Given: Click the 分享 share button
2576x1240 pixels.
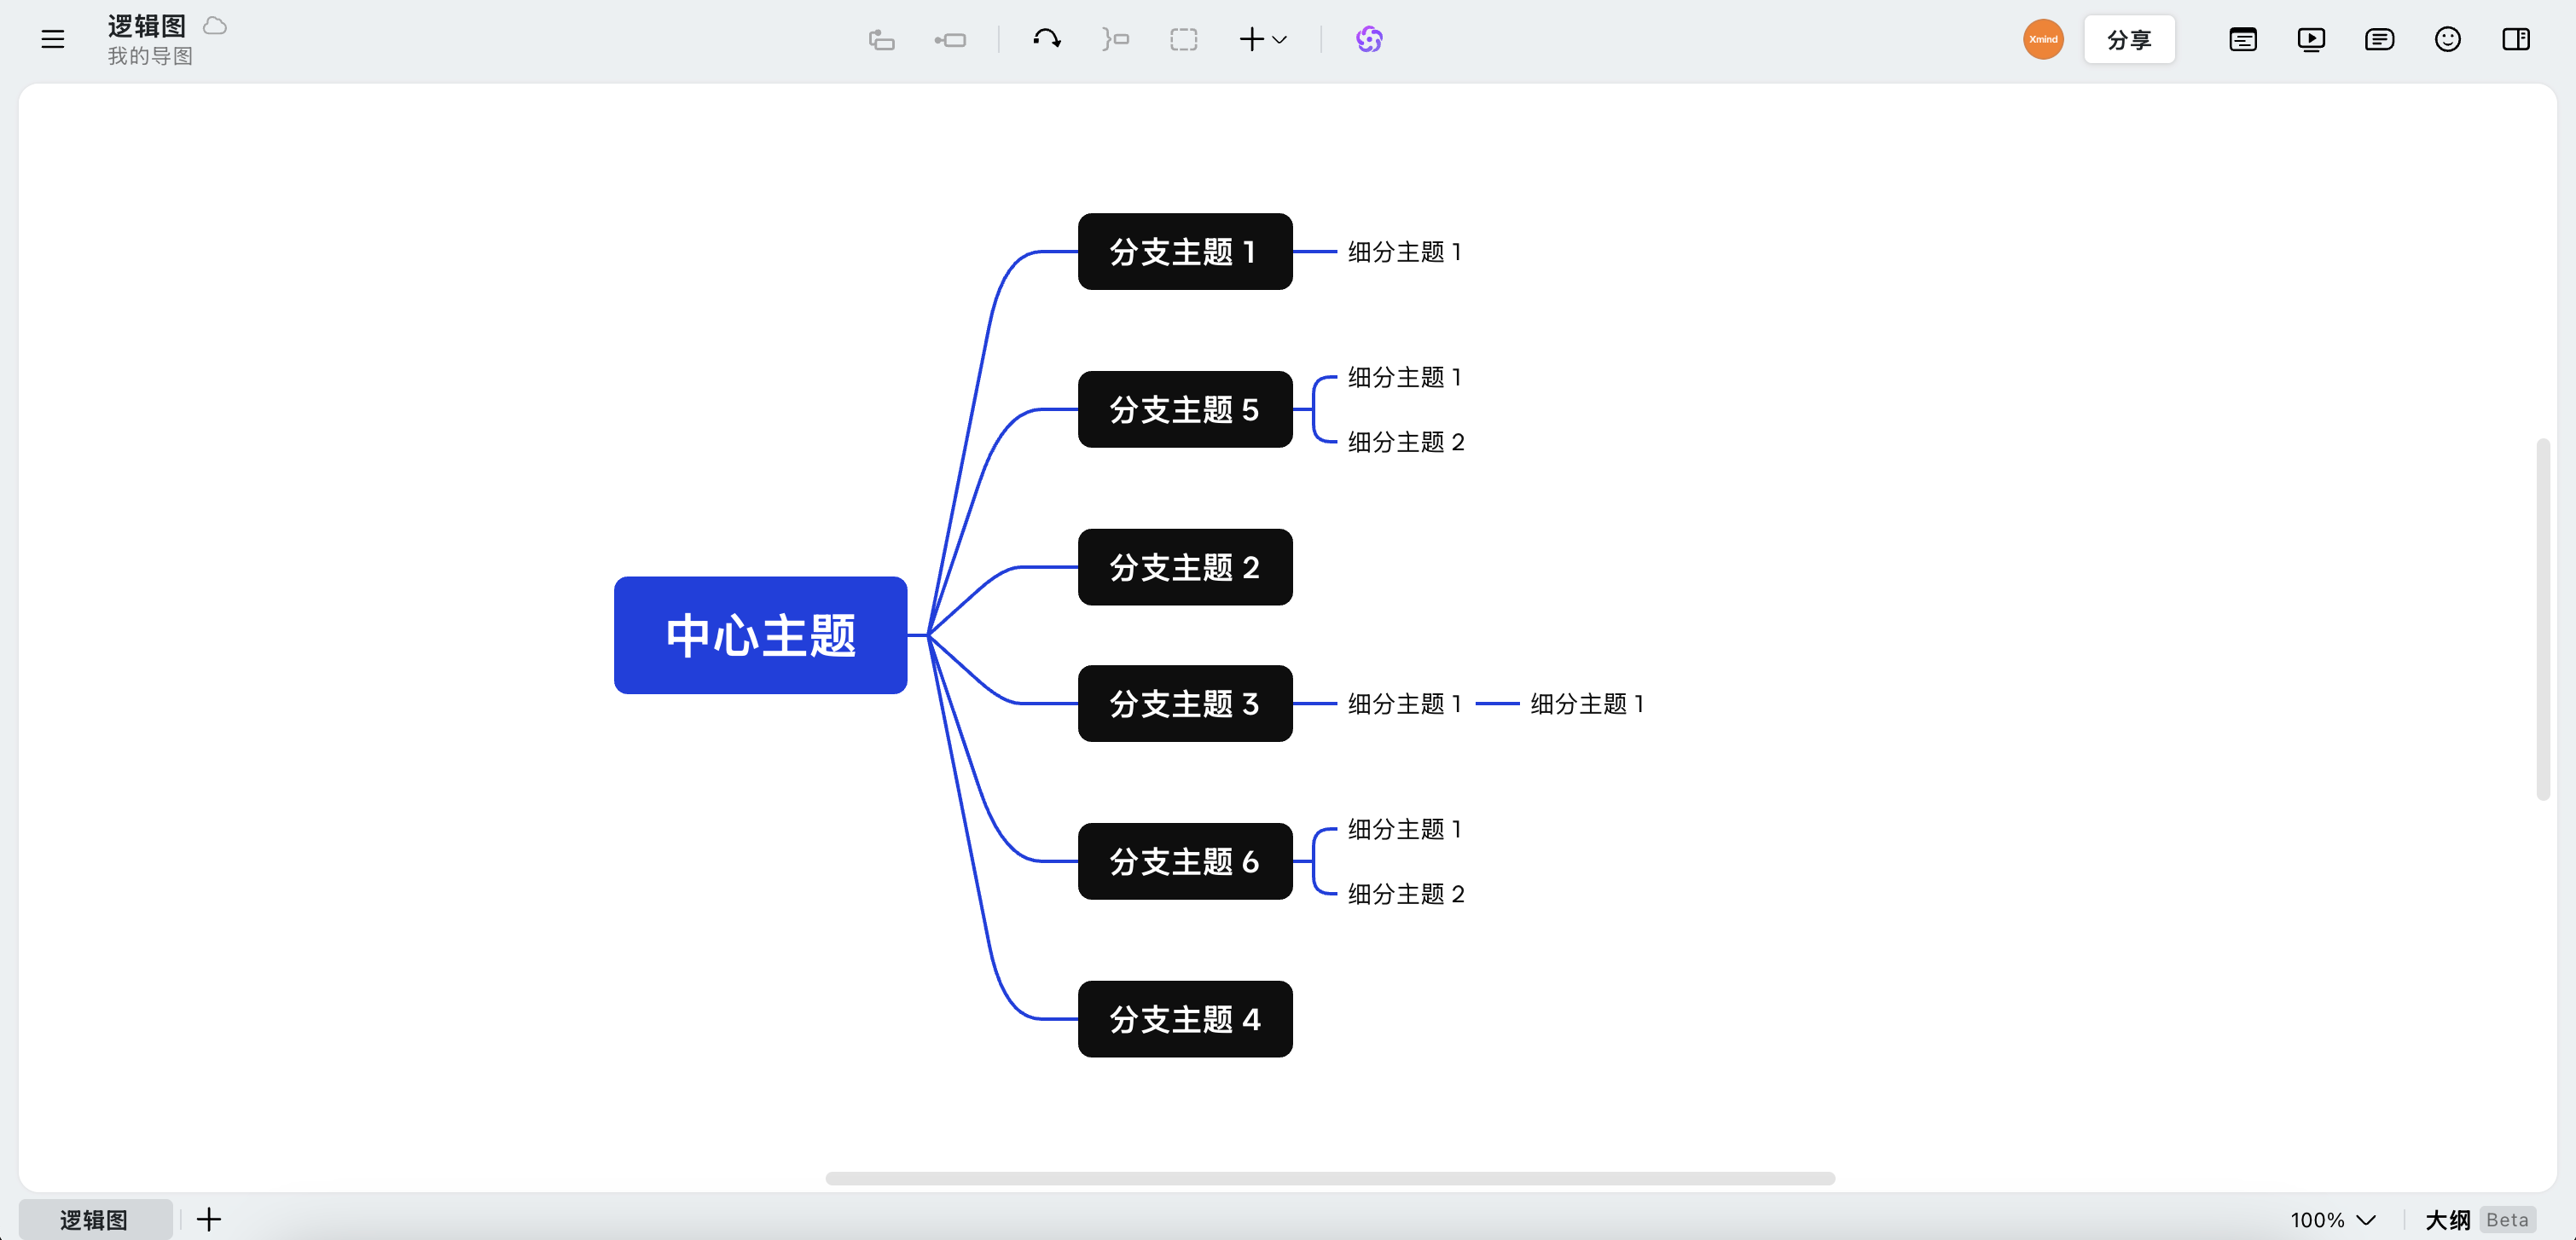Looking at the screenshot, I should (2129, 39).
